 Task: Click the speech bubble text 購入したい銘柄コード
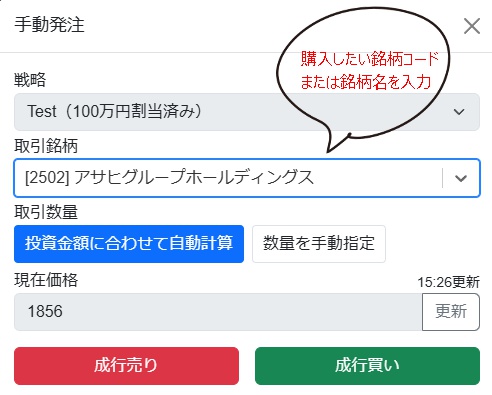click(370, 59)
